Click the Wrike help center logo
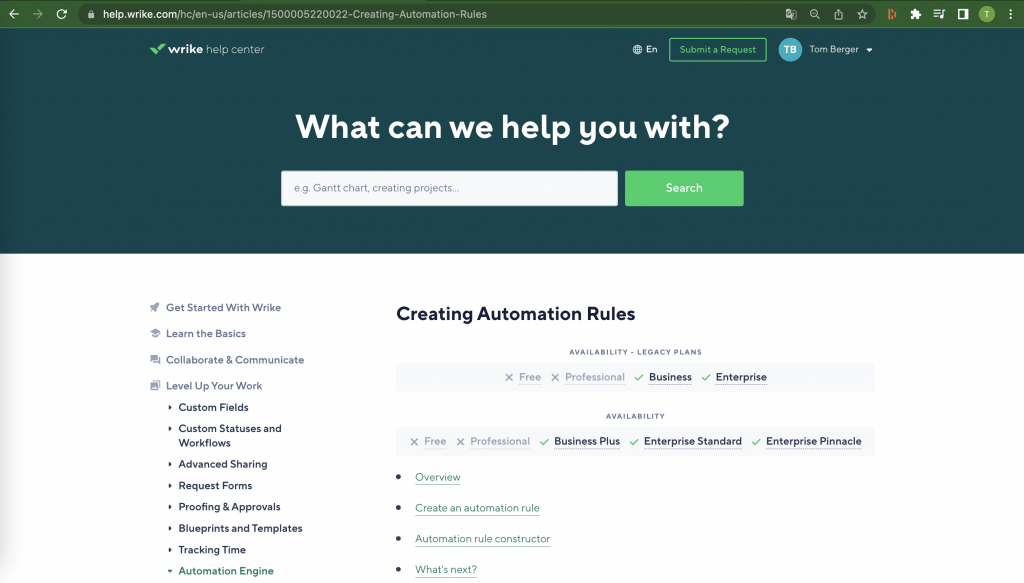1024x583 pixels. point(207,49)
